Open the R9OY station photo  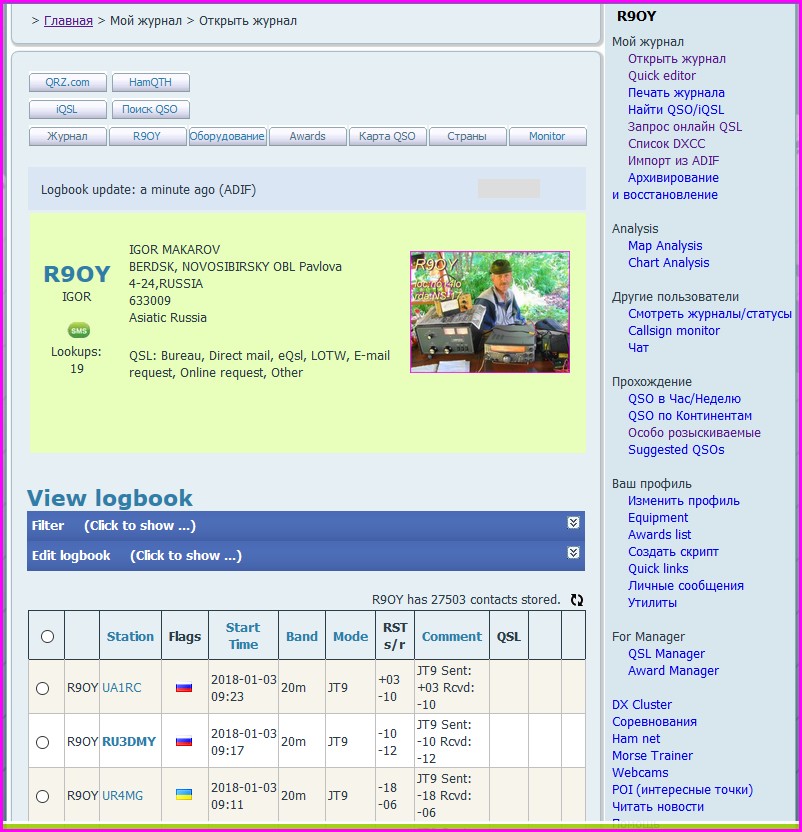(489, 312)
